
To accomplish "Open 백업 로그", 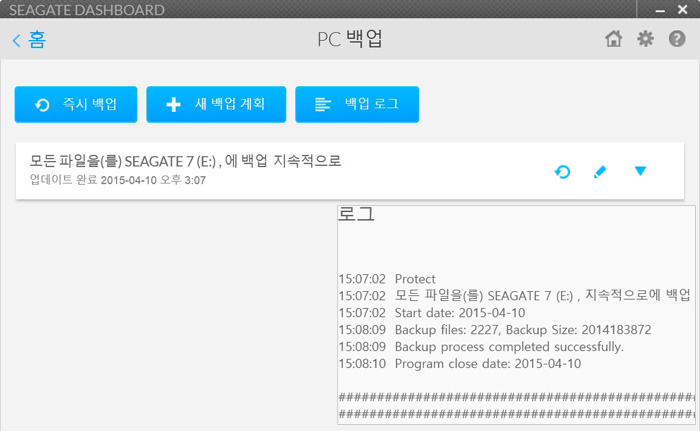I will [357, 105].
